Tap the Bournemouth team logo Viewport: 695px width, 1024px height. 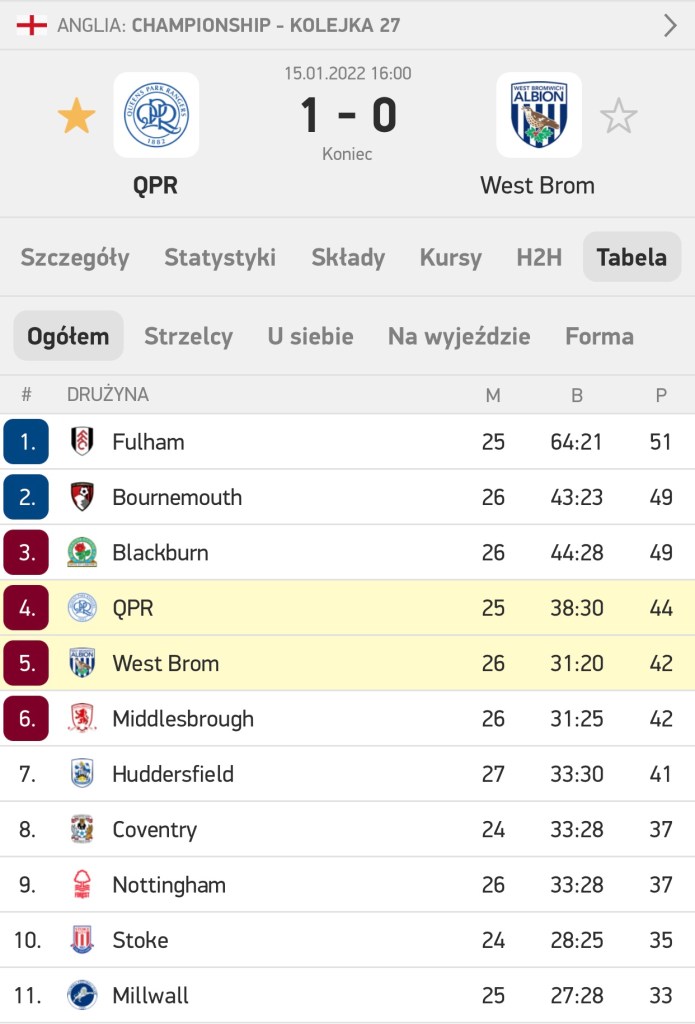coord(82,497)
